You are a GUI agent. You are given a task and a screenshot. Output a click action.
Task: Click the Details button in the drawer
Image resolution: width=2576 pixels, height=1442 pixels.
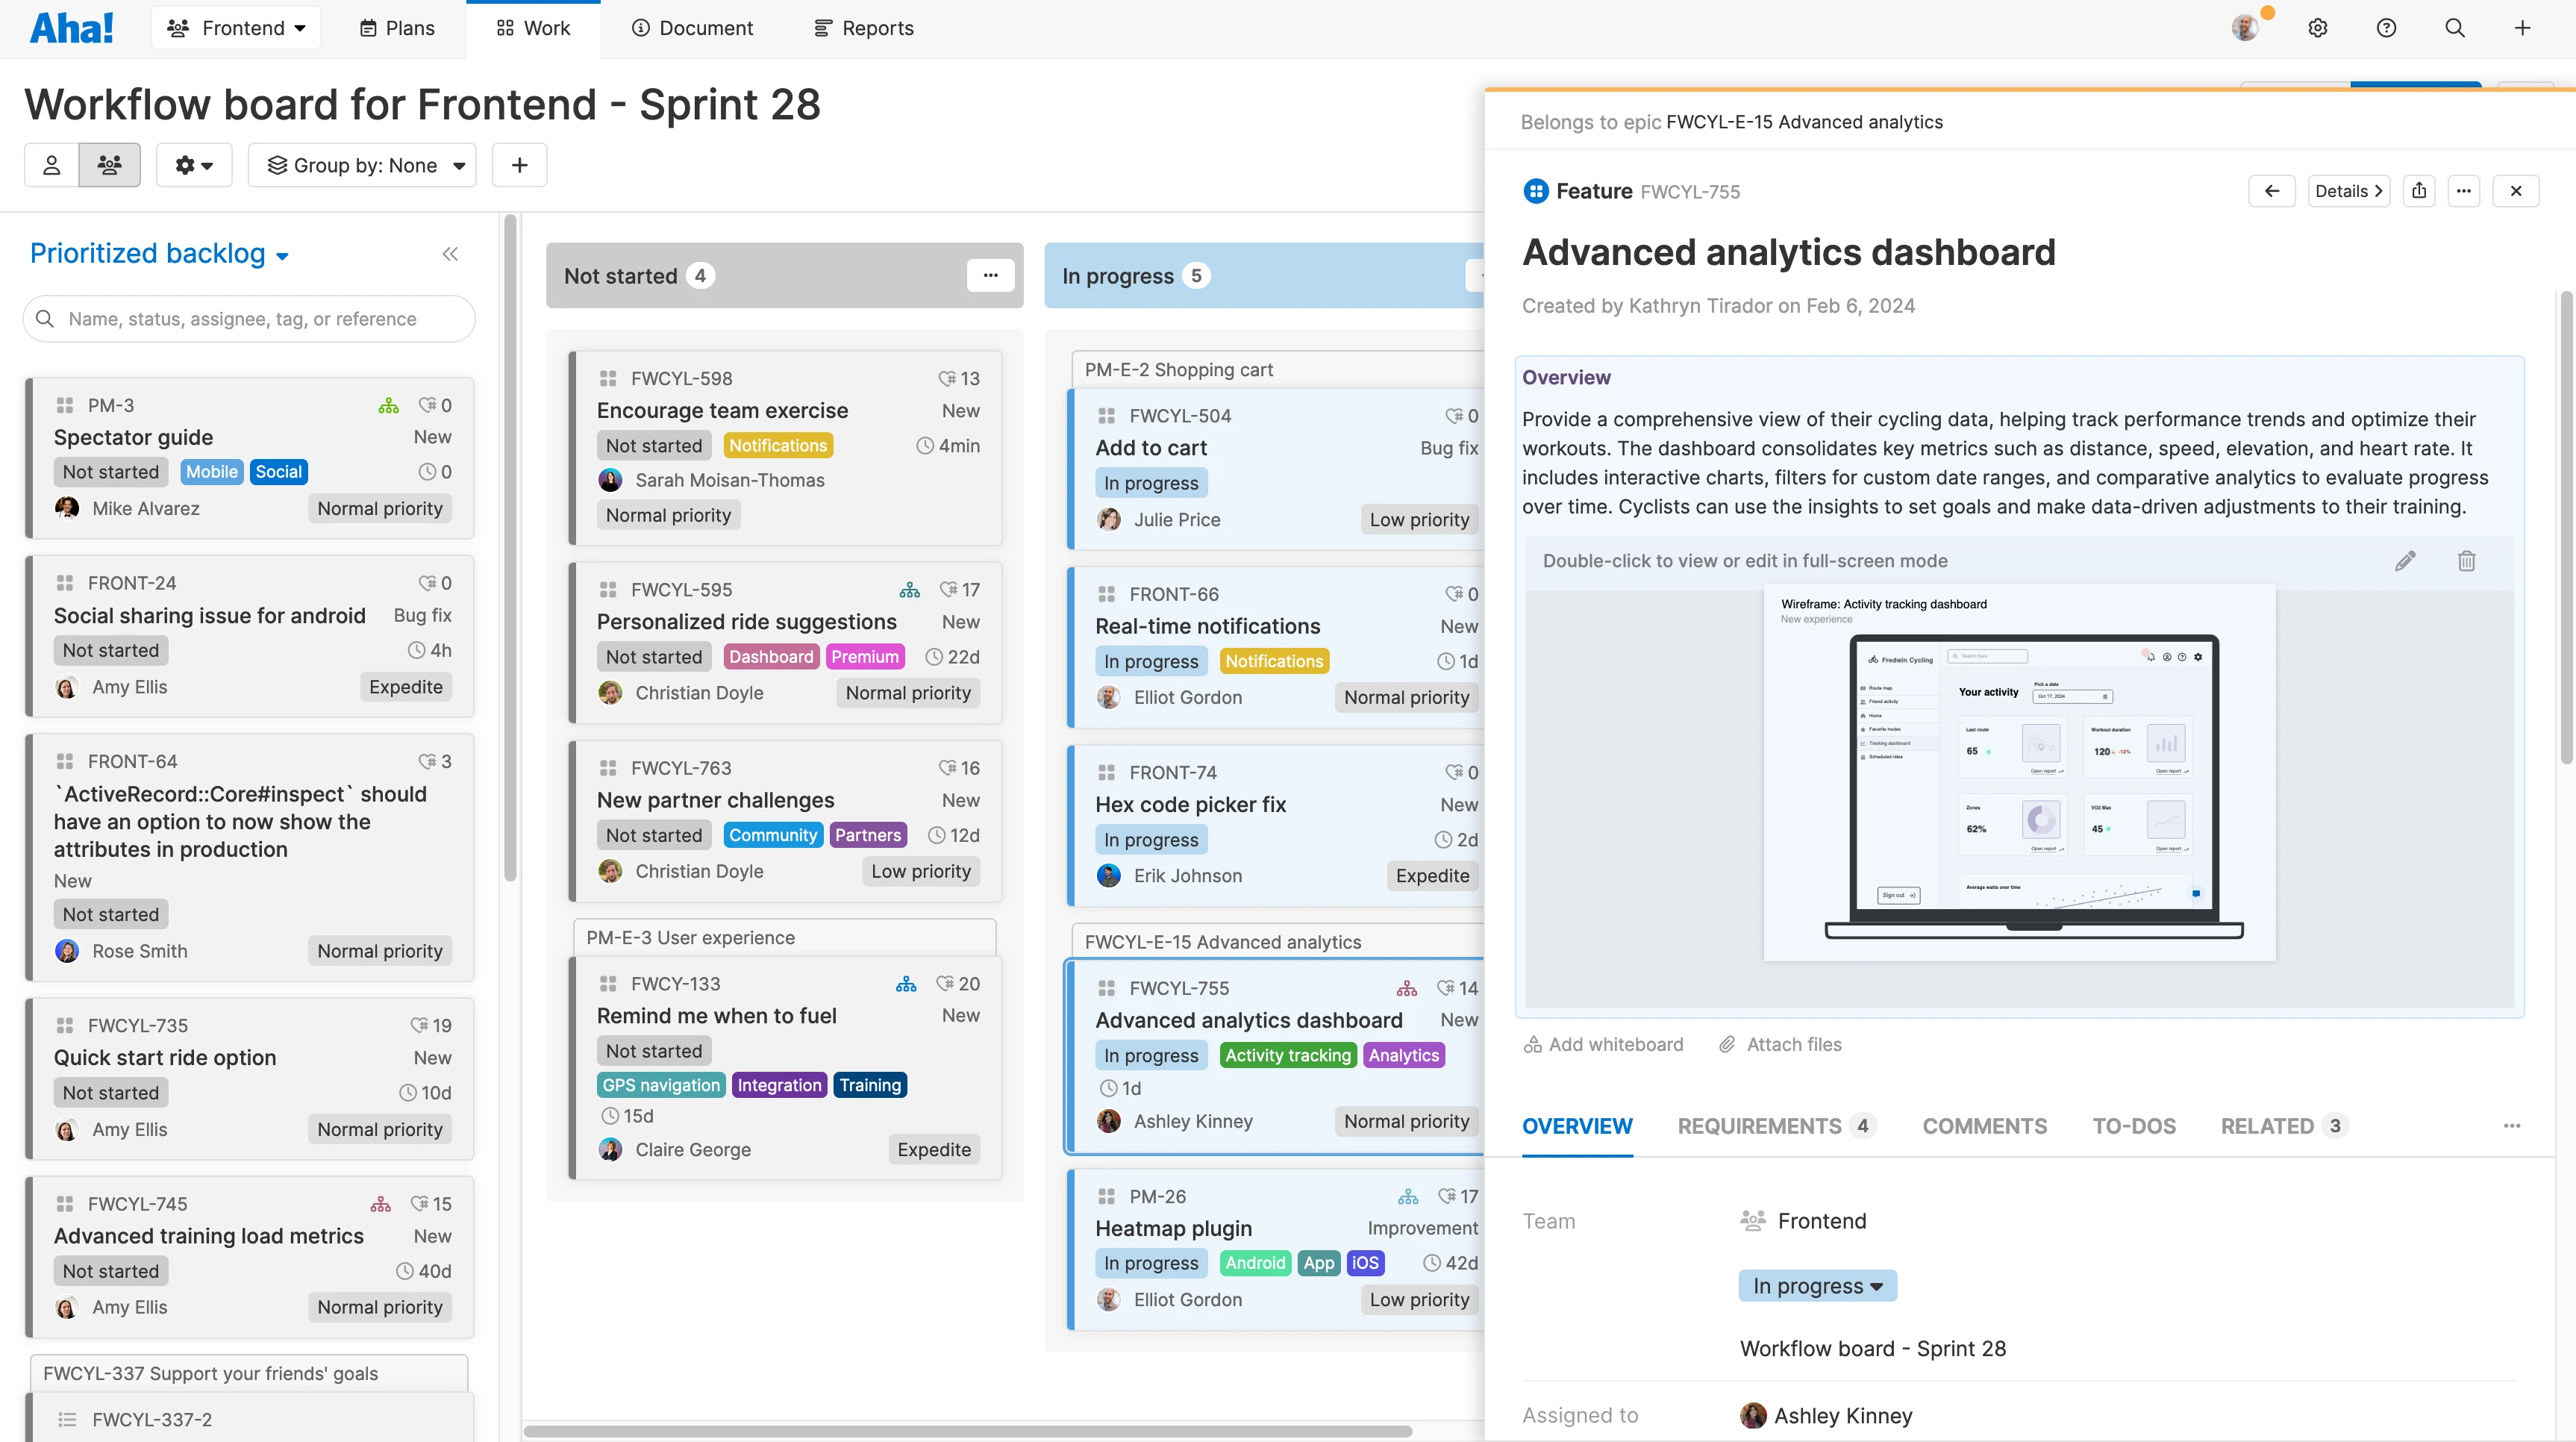pos(2348,190)
